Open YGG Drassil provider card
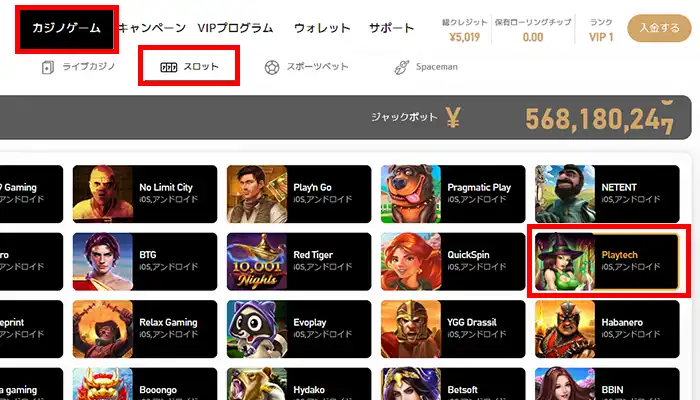Viewport: 700px width, 400px height. pyautogui.click(x=453, y=329)
